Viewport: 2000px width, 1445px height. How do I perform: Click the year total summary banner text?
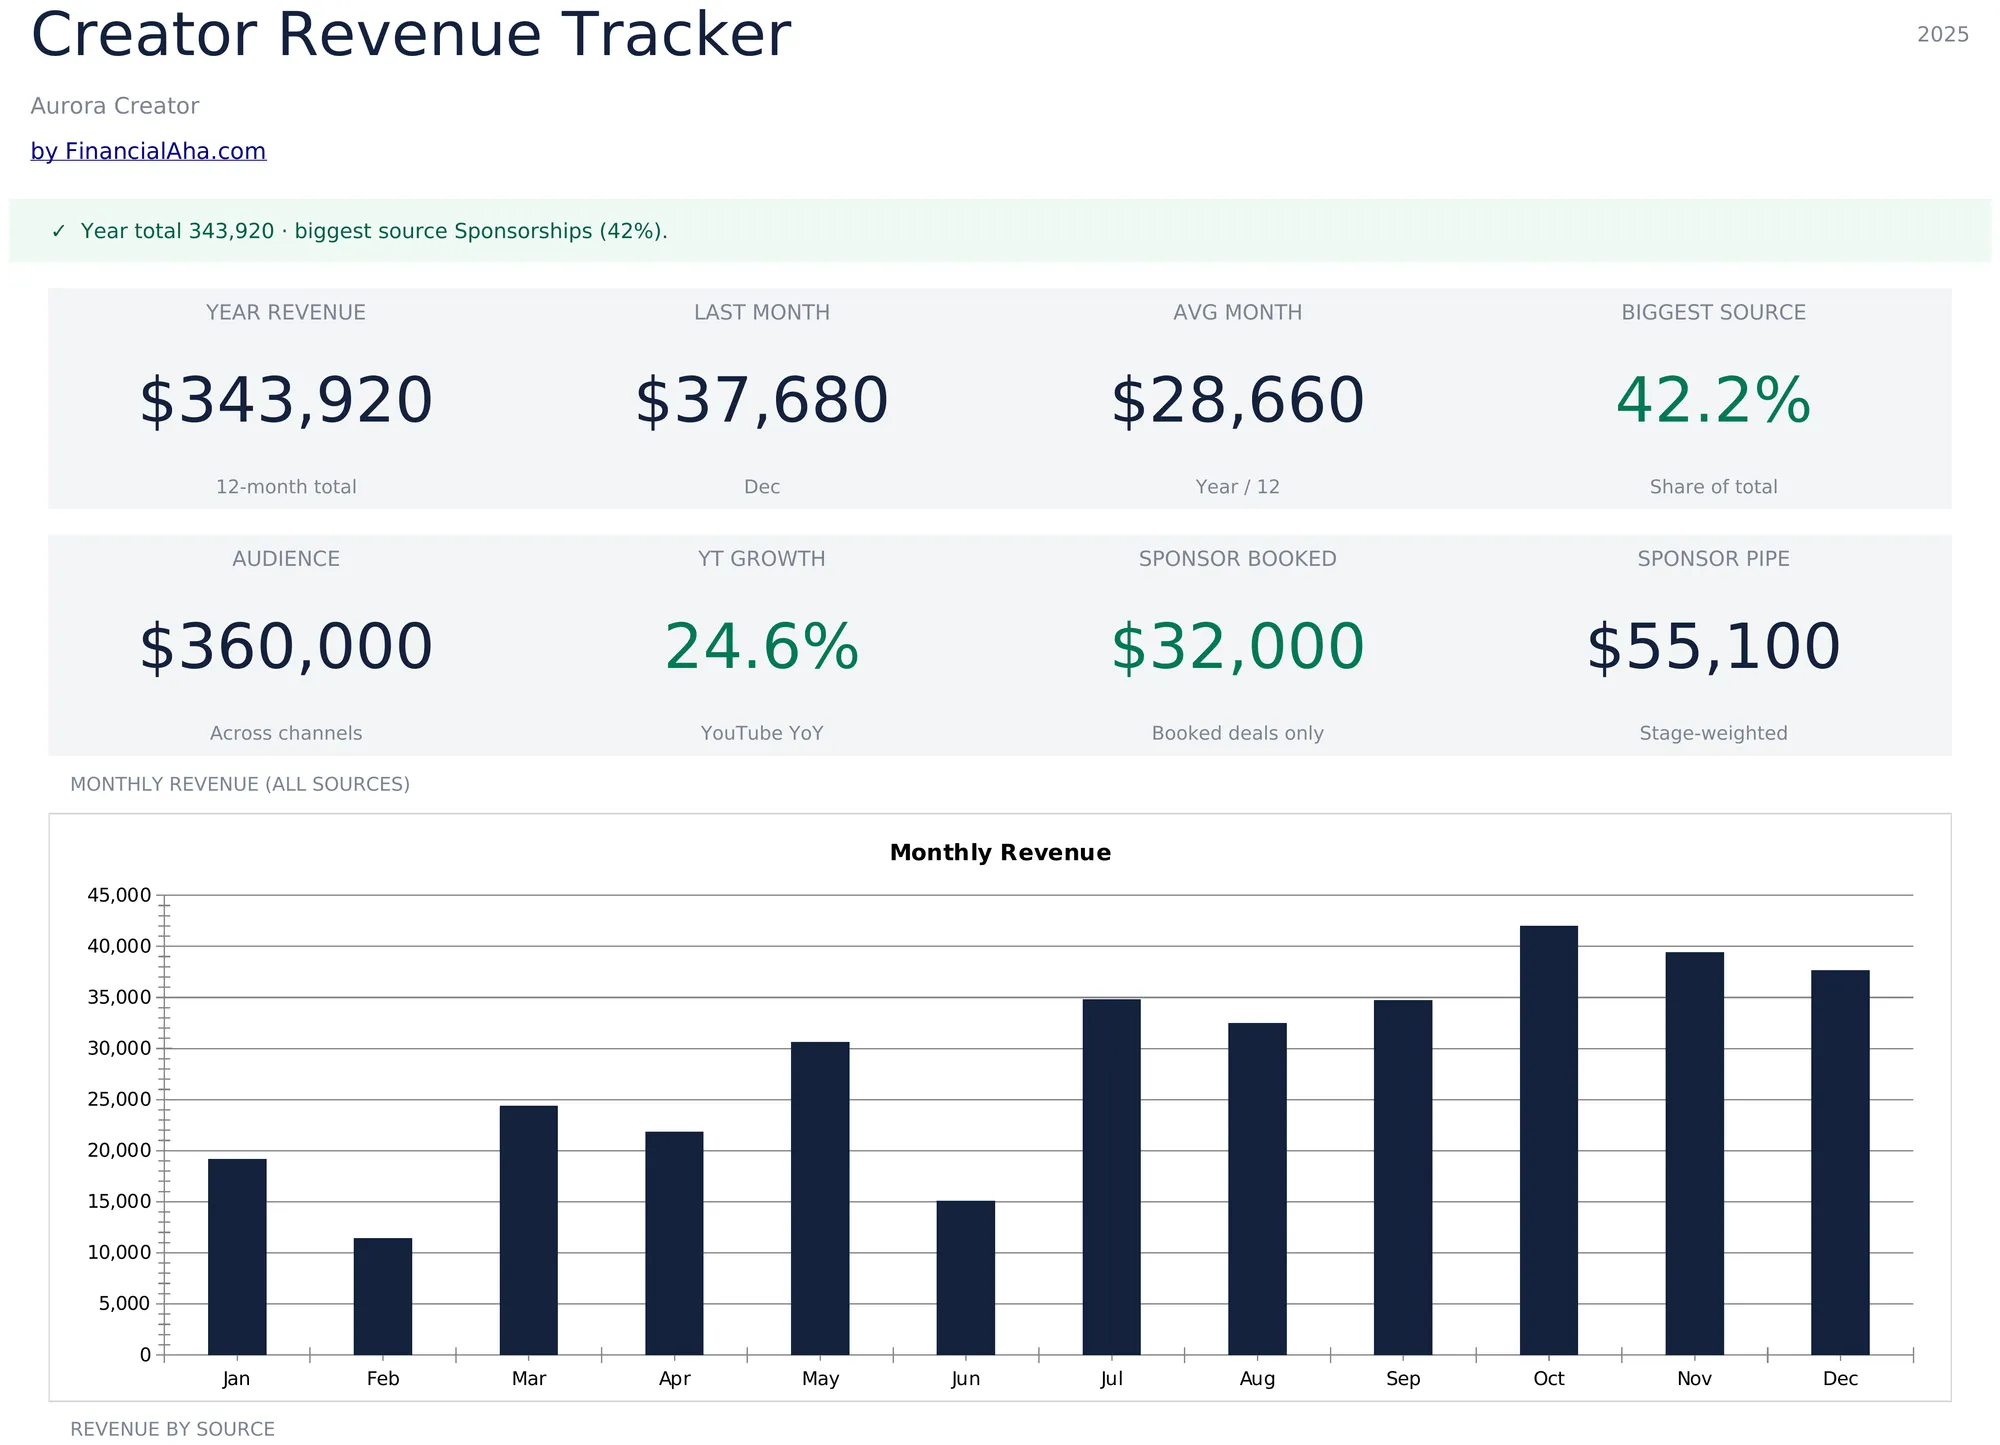374,231
